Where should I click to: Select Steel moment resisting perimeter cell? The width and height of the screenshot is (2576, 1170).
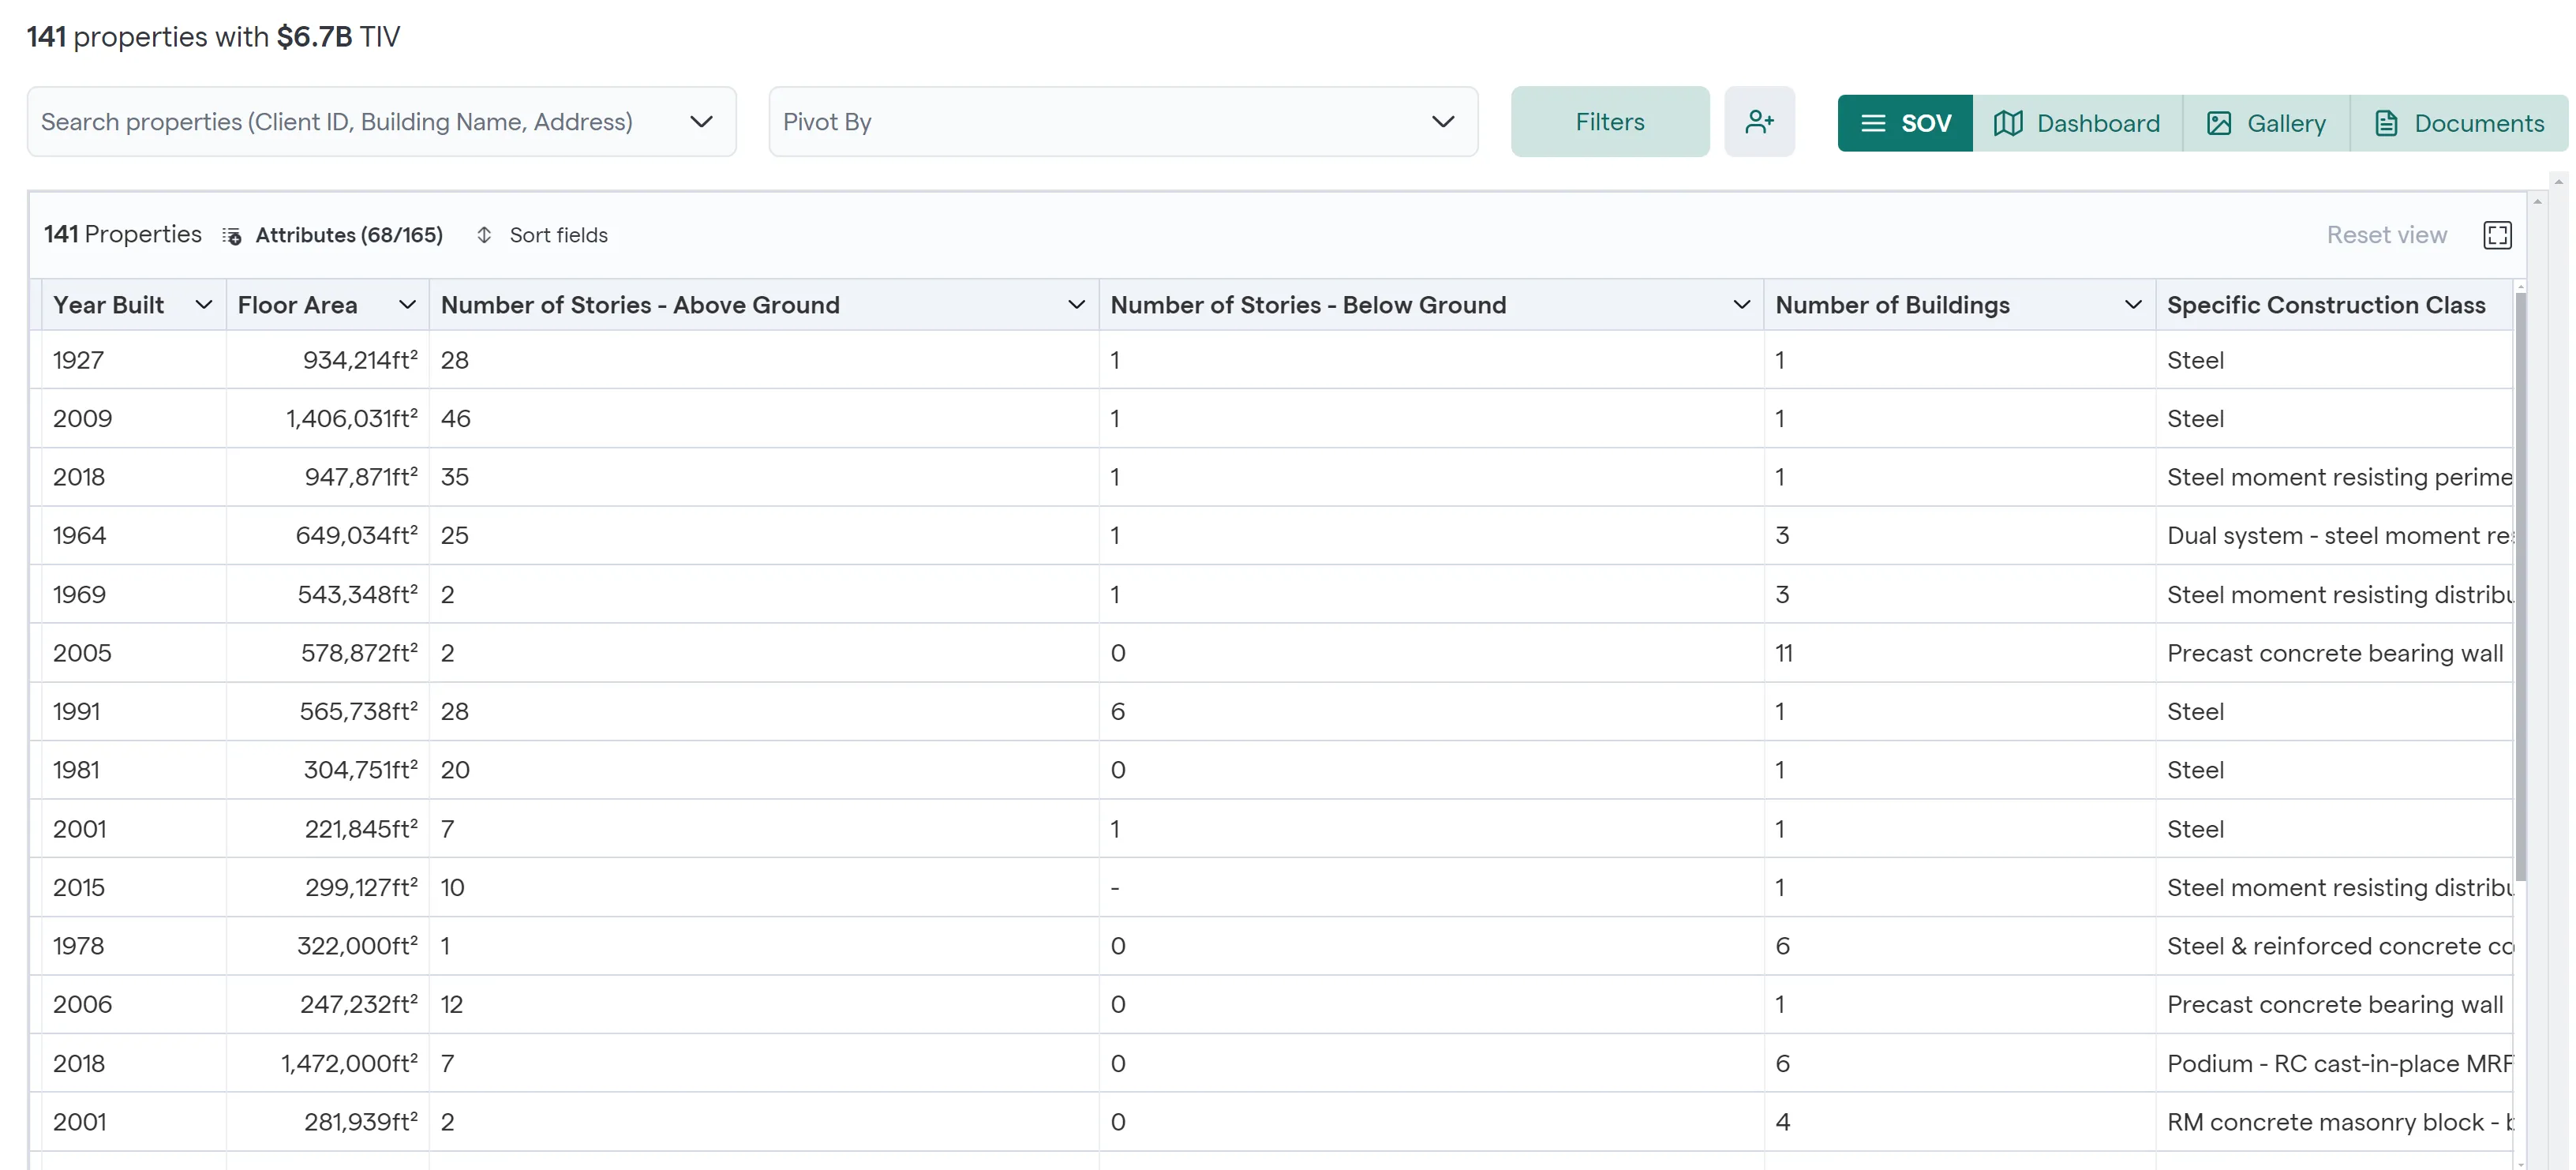2334,477
